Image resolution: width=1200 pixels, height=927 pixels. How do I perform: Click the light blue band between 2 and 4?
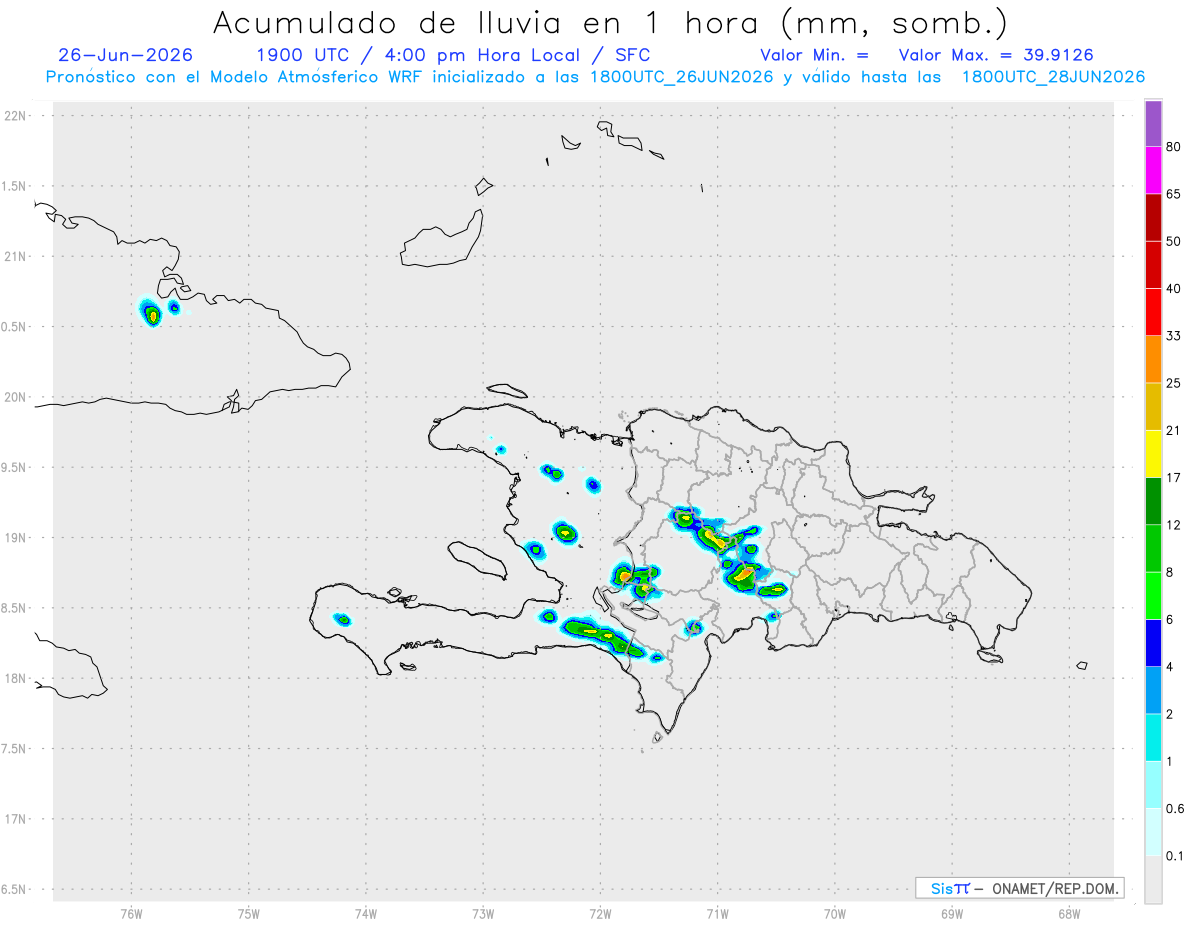click(x=1153, y=690)
